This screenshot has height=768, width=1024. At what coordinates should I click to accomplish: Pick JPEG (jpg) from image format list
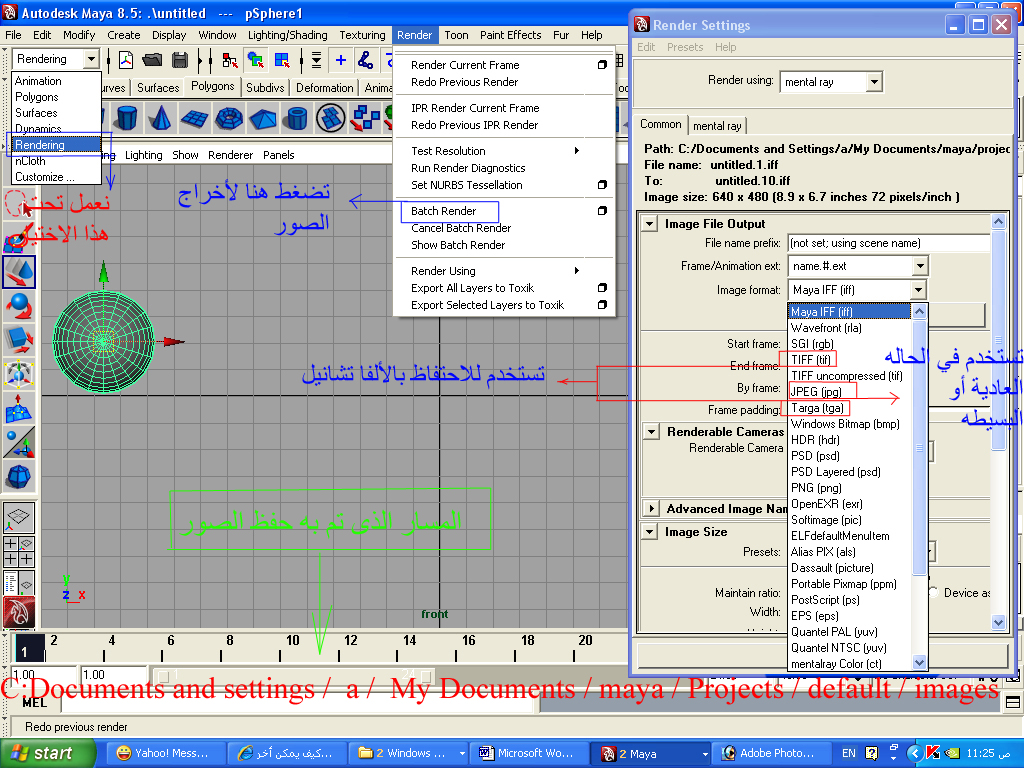pyautogui.click(x=816, y=391)
